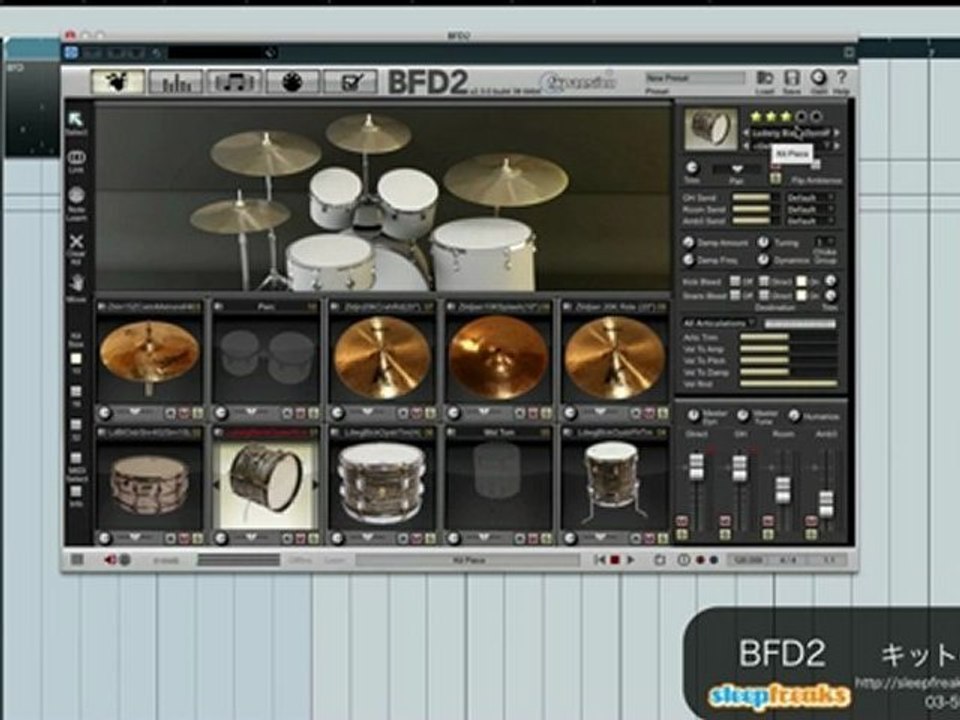
Task: Click the Save preset icon
Action: tap(792, 78)
